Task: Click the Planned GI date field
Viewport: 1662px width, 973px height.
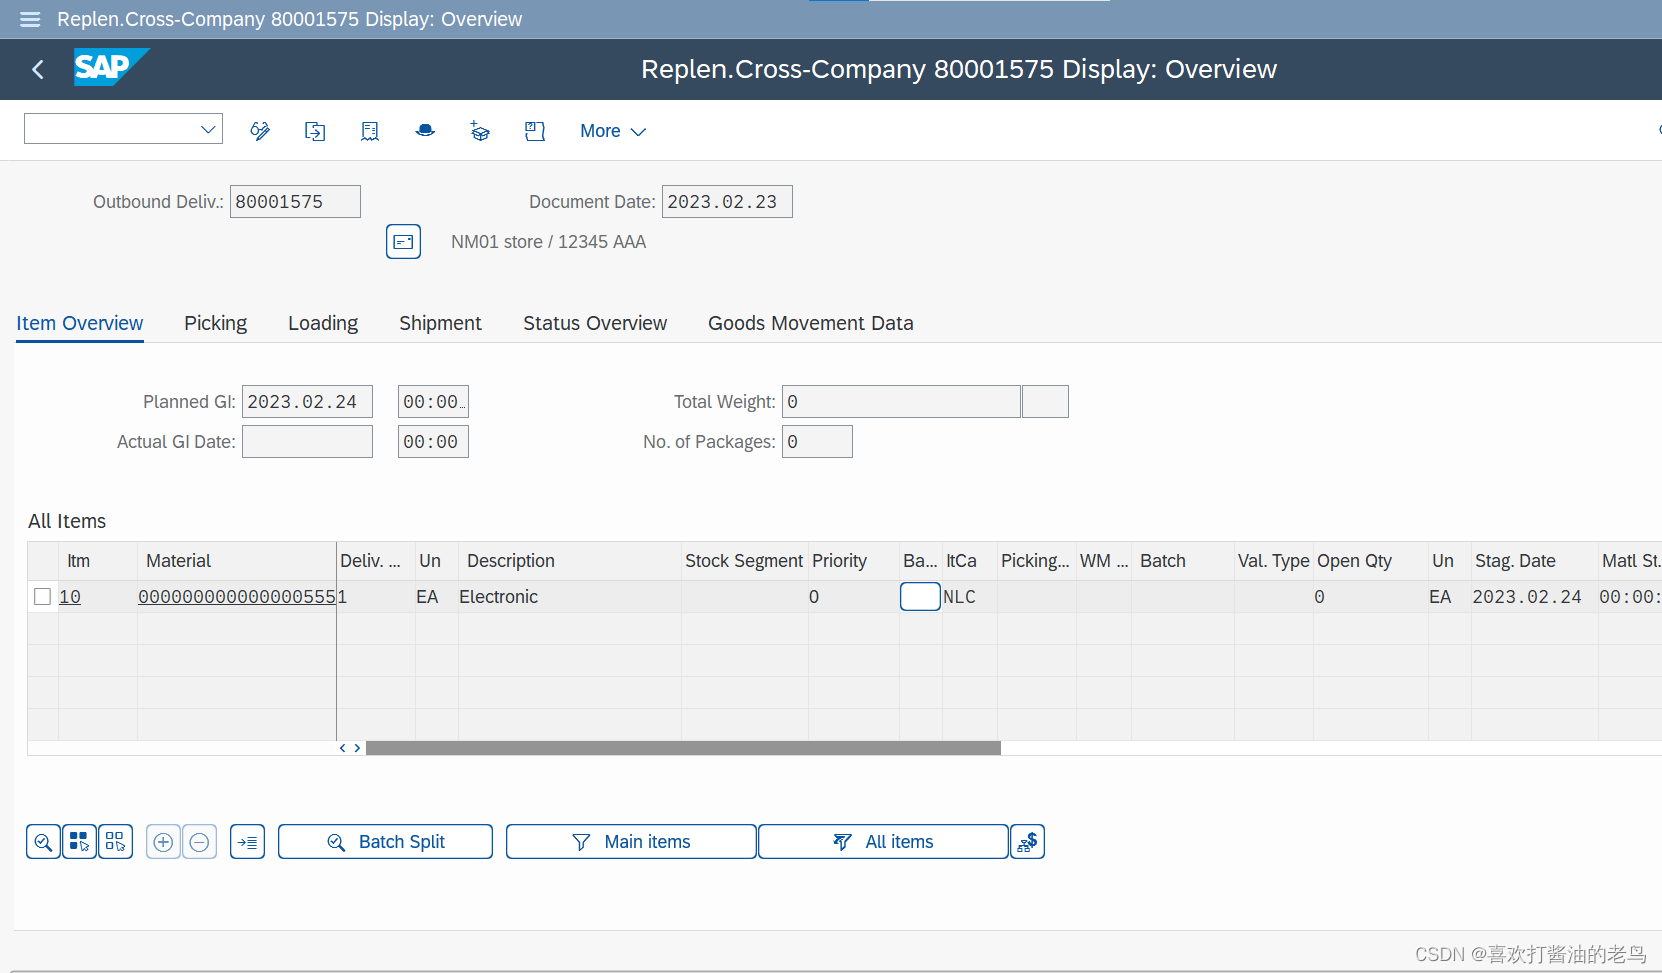Action: tap(307, 402)
